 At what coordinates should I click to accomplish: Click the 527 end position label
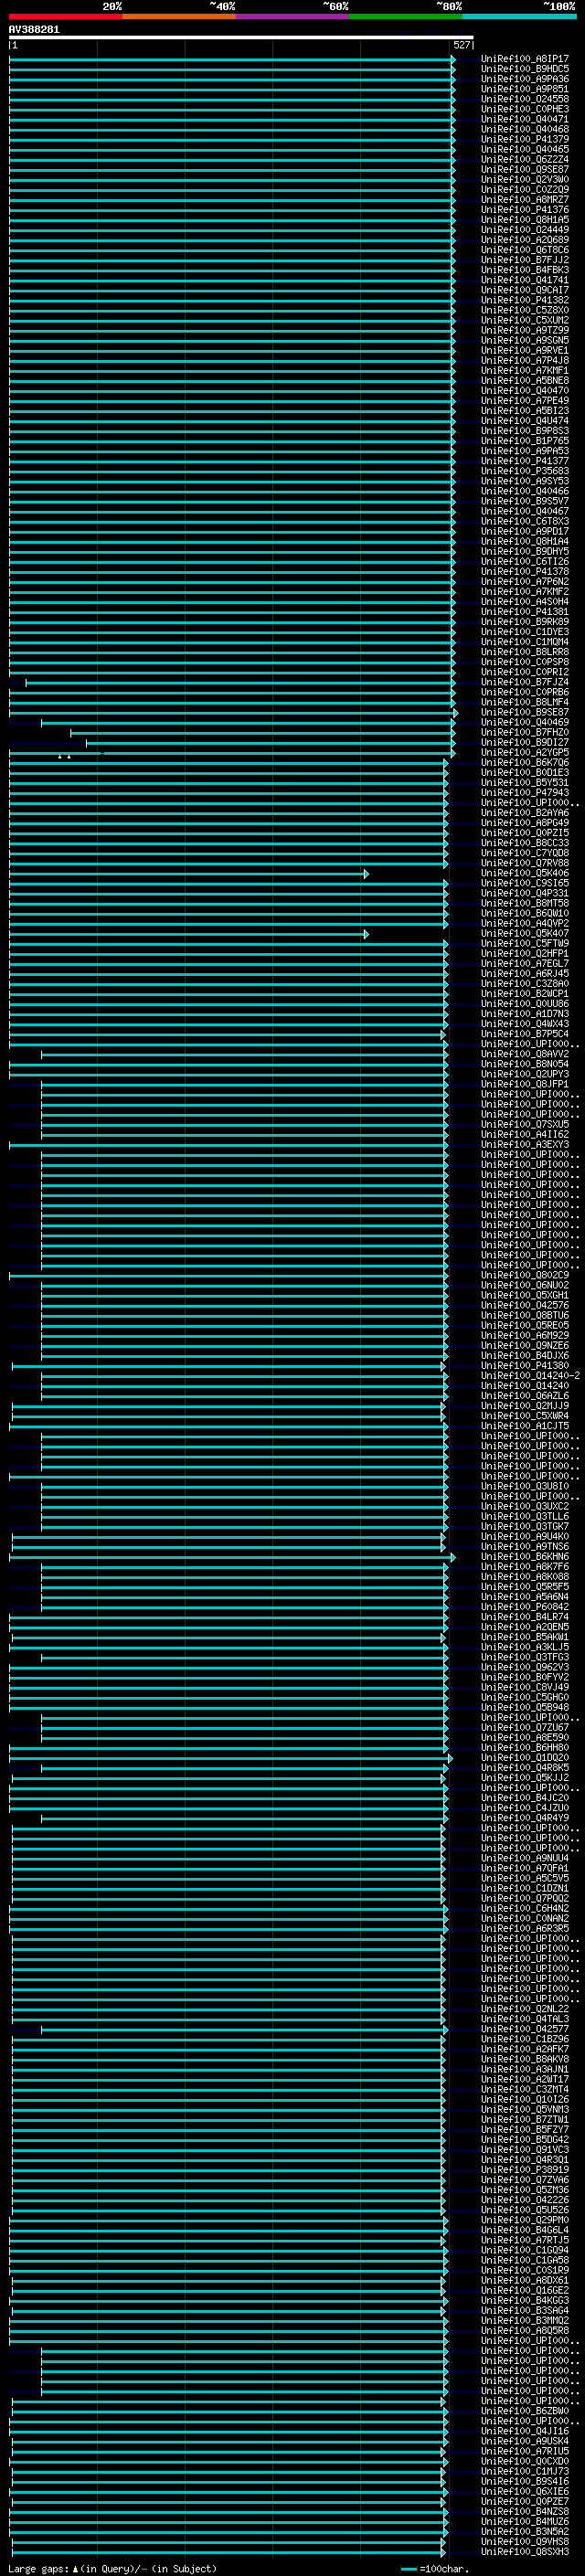click(x=461, y=45)
